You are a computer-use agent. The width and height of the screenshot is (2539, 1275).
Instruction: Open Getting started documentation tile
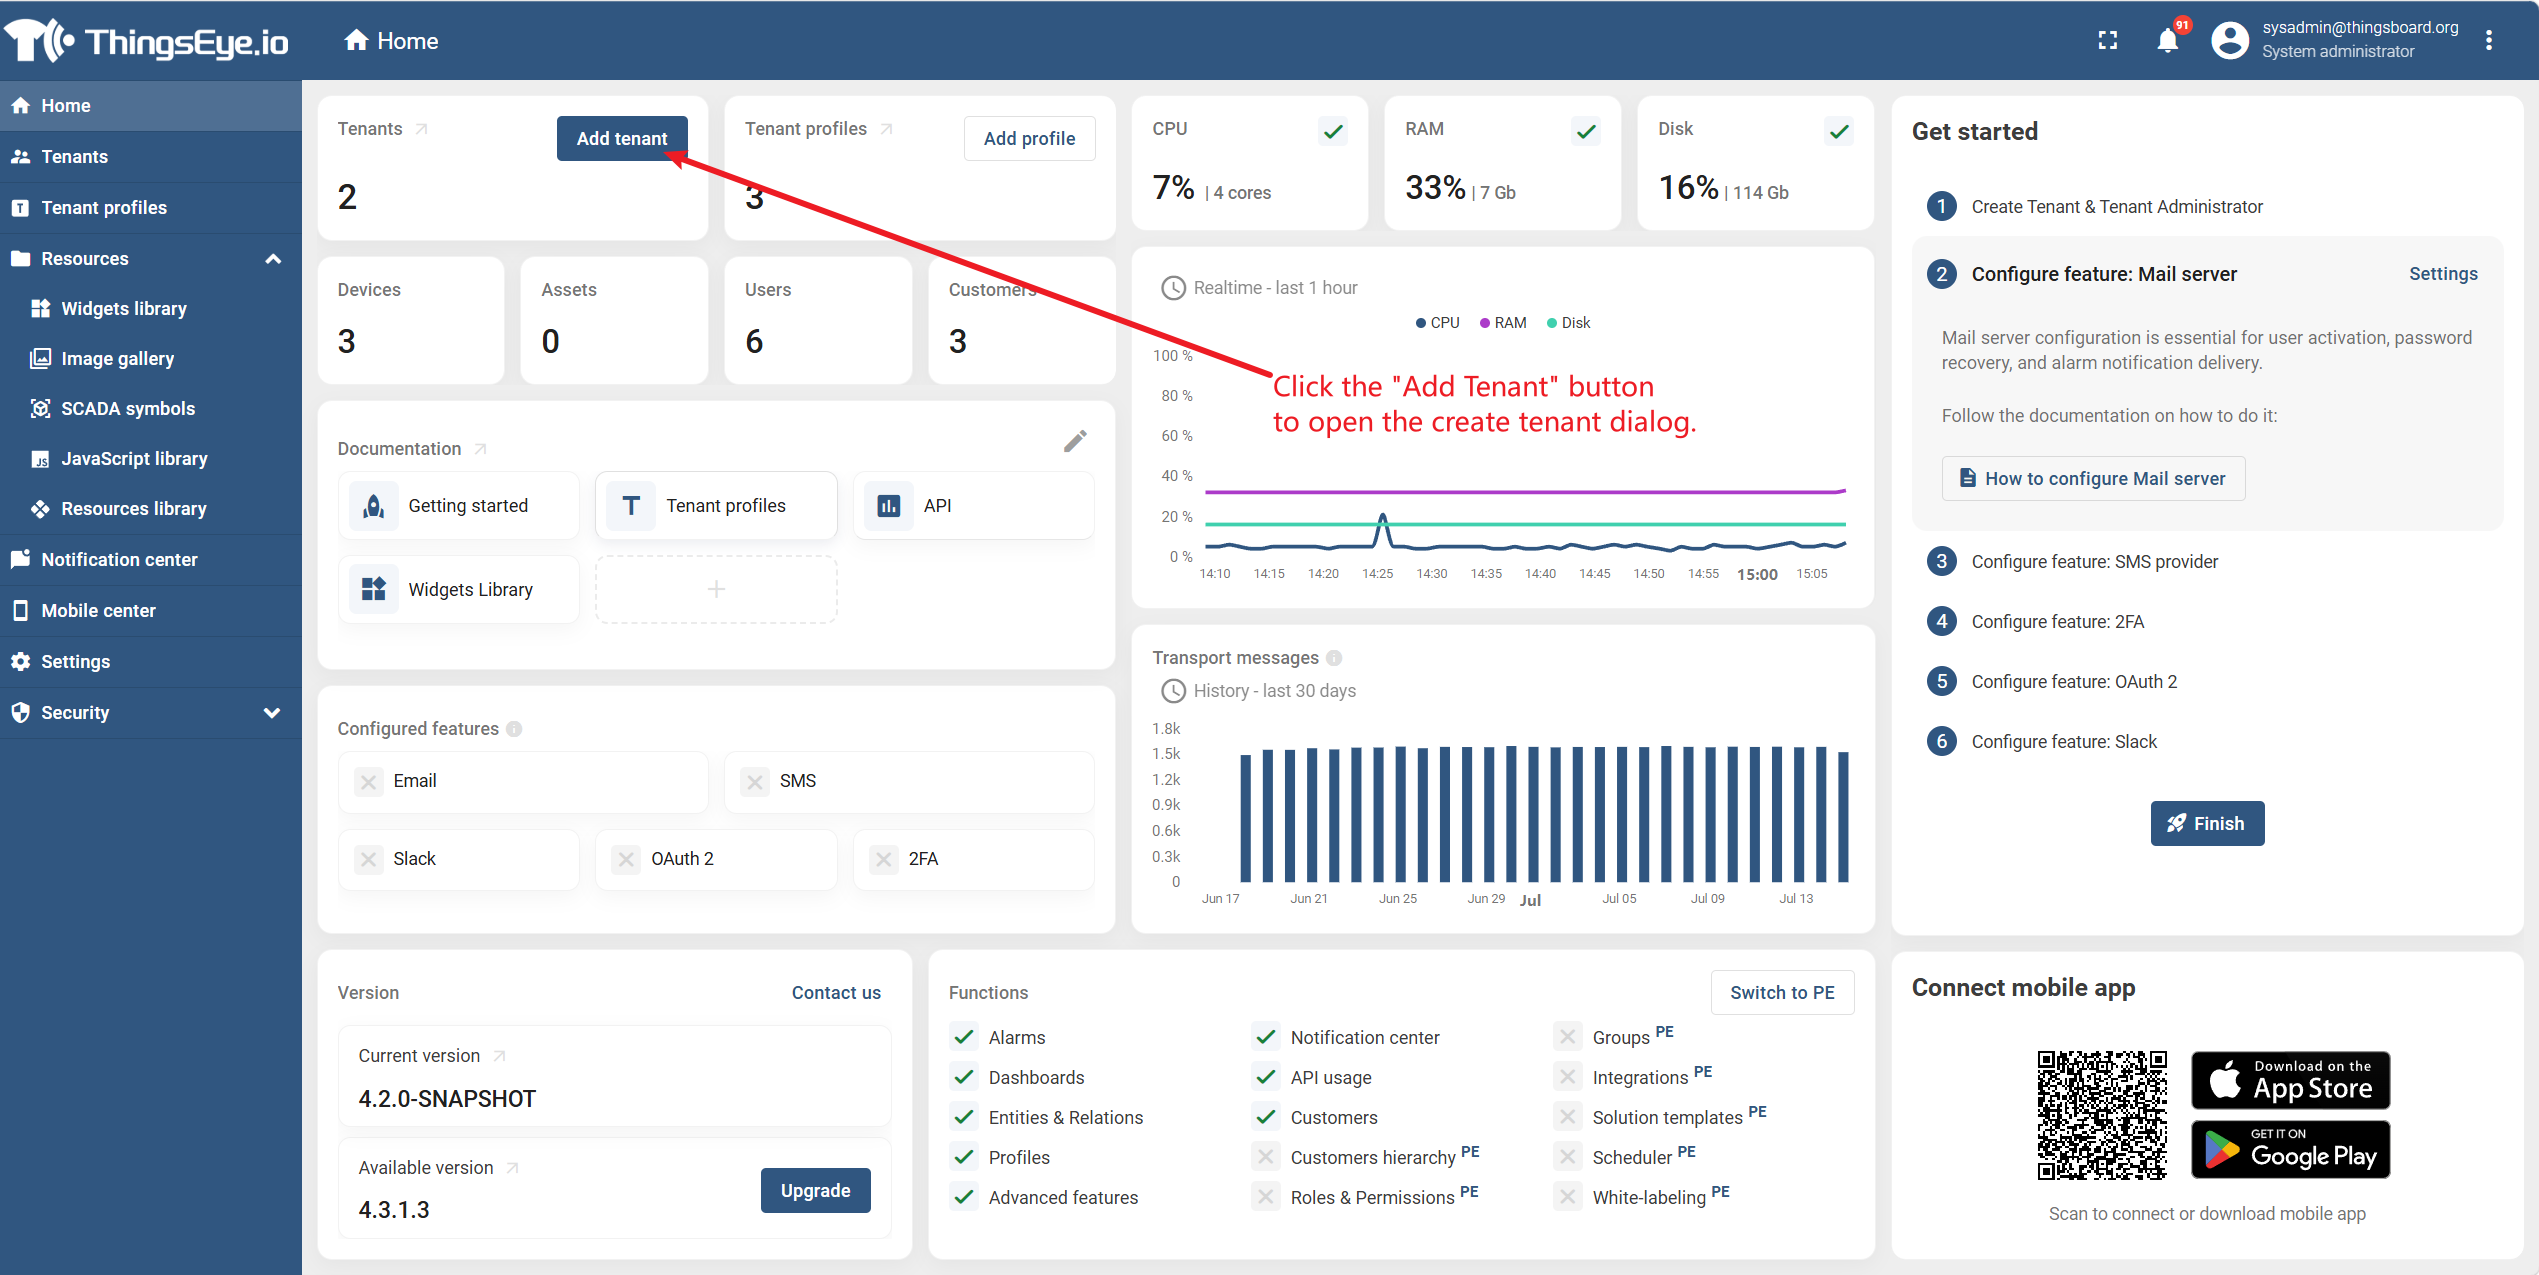tap(459, 506)
